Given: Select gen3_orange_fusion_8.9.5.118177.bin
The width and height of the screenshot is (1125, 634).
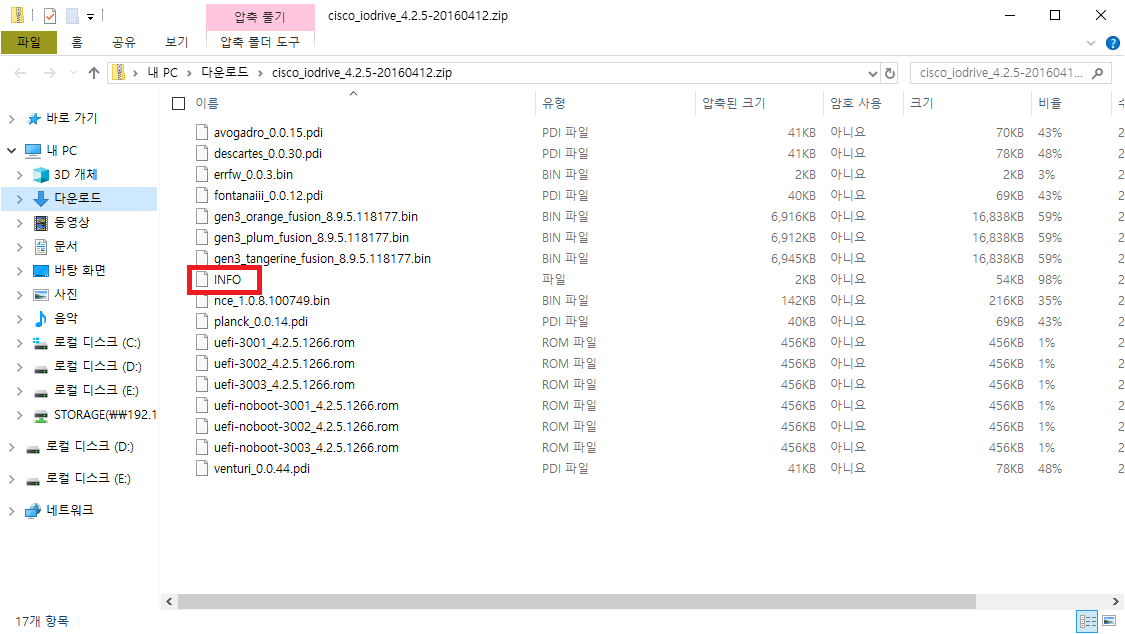Looking at the screenshot, I should tap(316, 217).
